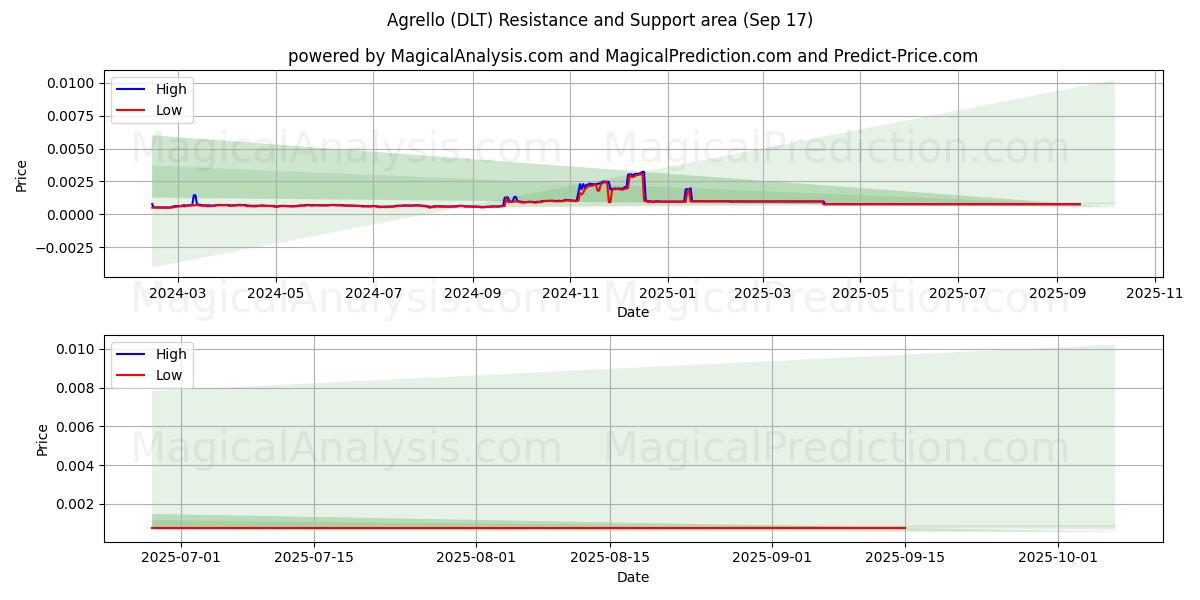Viewport: 1200px width, 600px height.
Task: Click the '0.008' price tick, bottom chart
Action: click(x=75, y=388)
